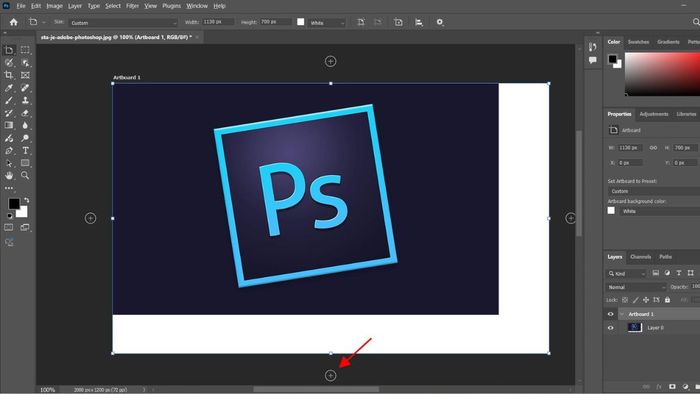
Task: Select the Eyedropper tool
Action: coord(9,88)
